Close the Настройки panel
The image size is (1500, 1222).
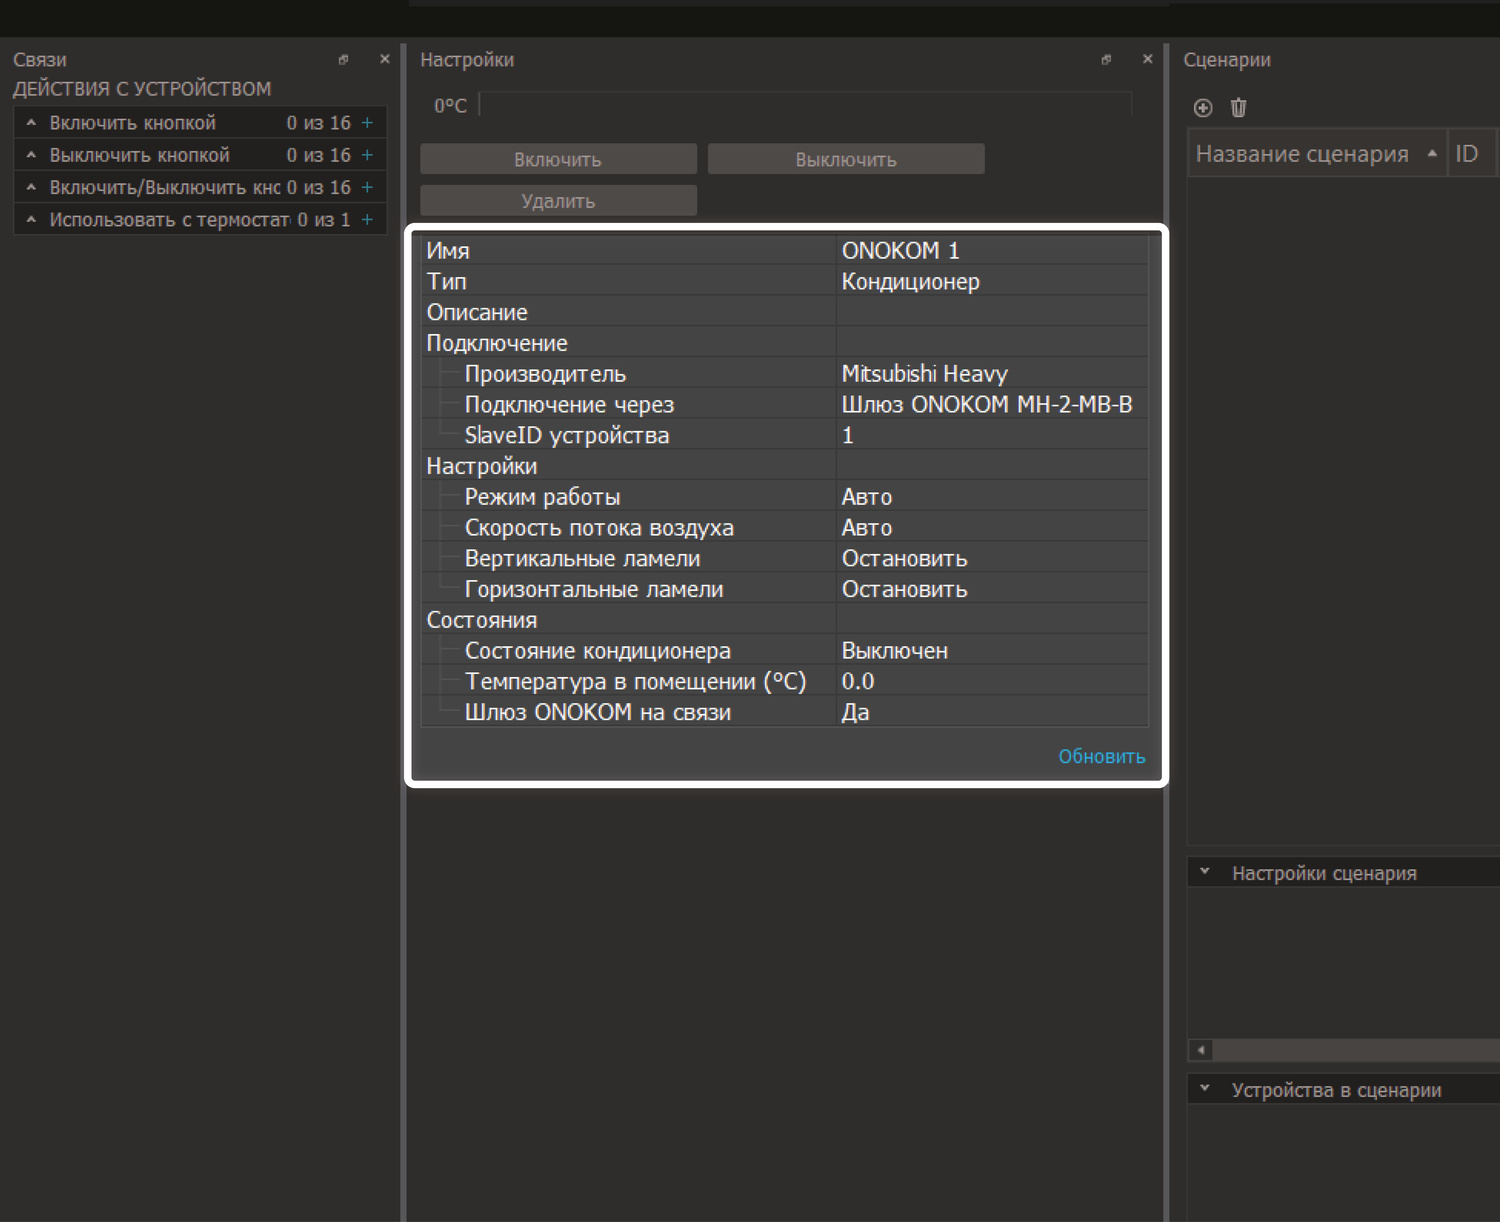(1147, 60)
